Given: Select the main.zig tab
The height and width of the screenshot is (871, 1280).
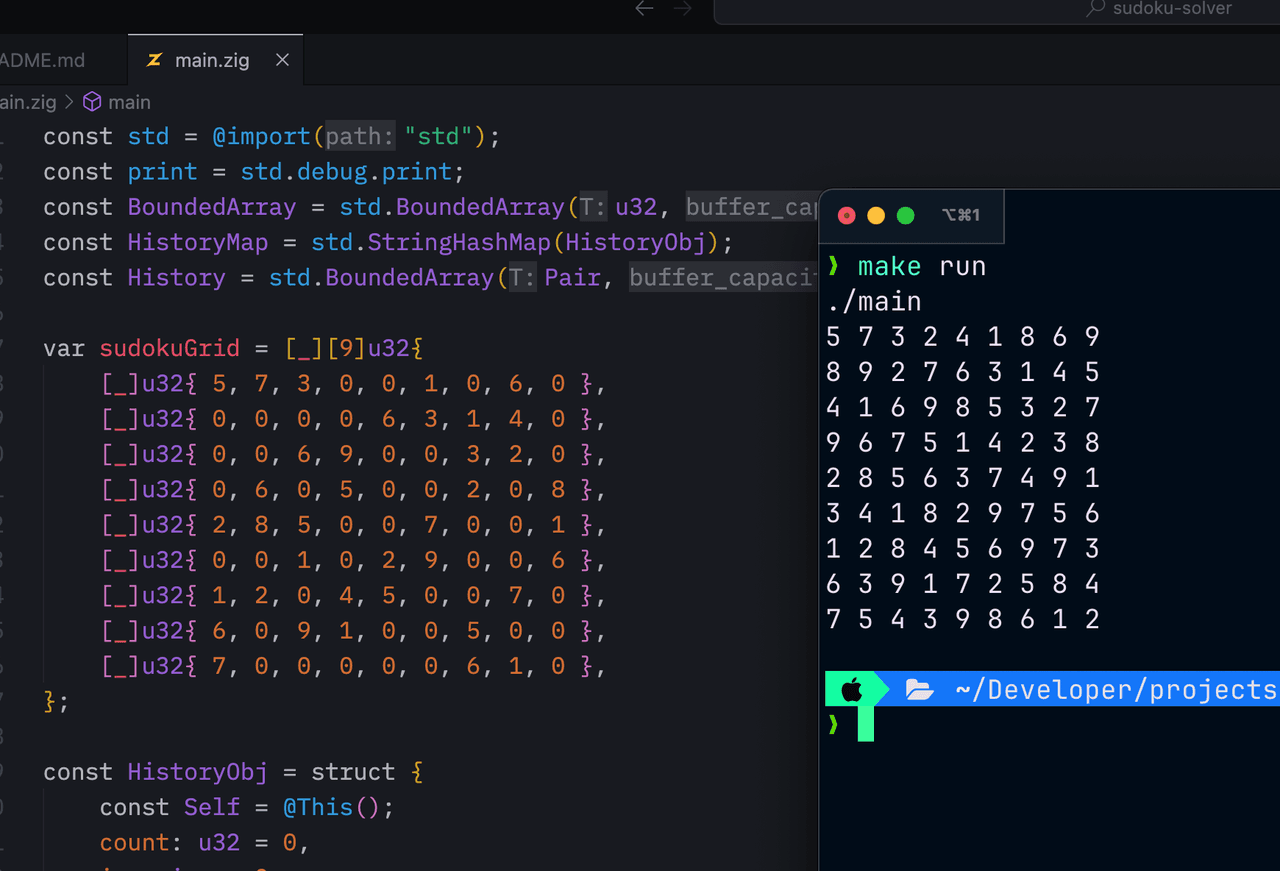Looking at the screenshot, I should coord(211,60).
